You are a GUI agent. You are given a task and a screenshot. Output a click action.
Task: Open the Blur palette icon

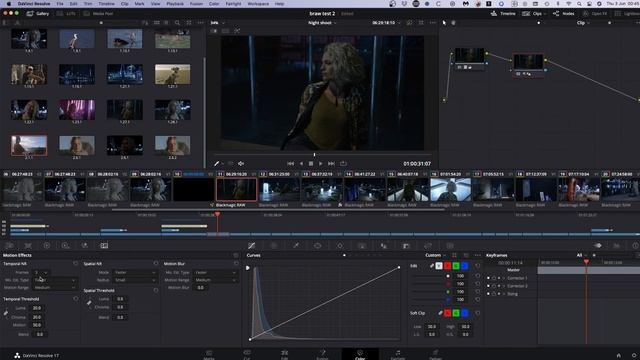(384, 245)
